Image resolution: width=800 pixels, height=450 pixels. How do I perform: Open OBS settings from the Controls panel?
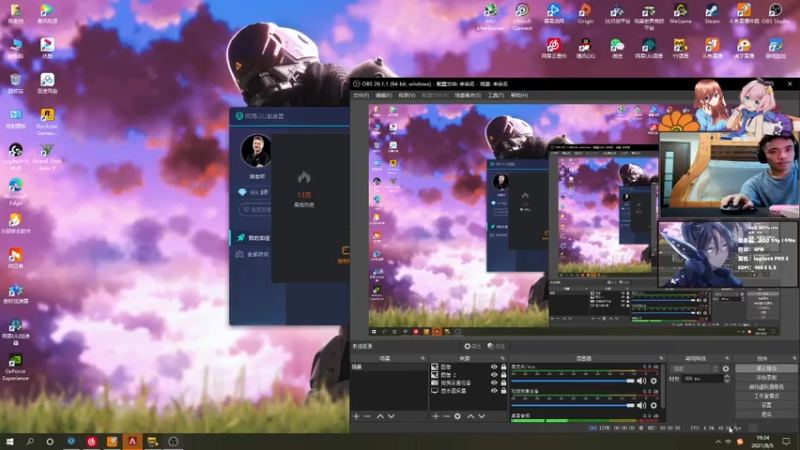coord(766,405)
